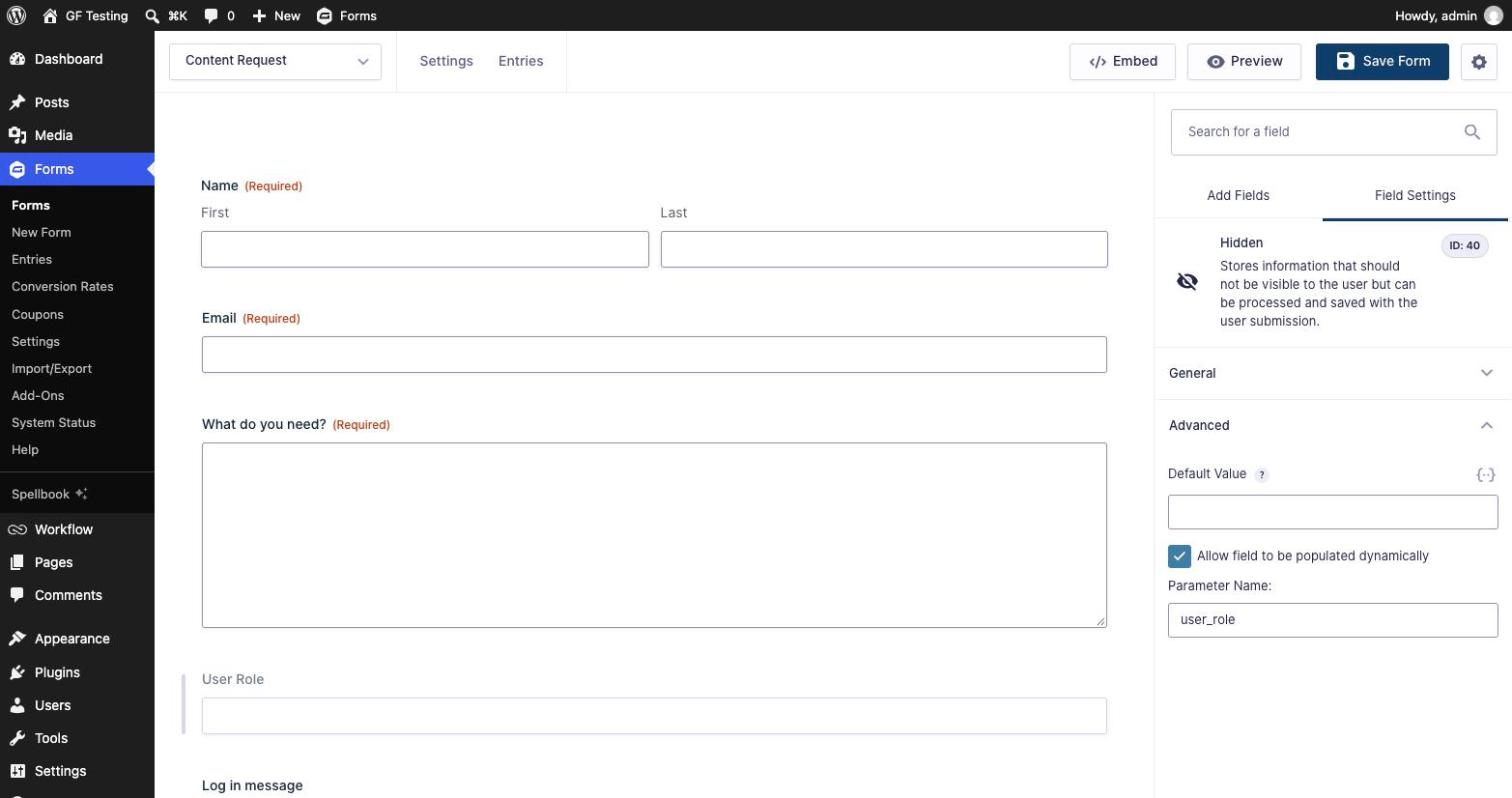
Task: Click the Search for a field box
Action: [x=1334, y=132]
